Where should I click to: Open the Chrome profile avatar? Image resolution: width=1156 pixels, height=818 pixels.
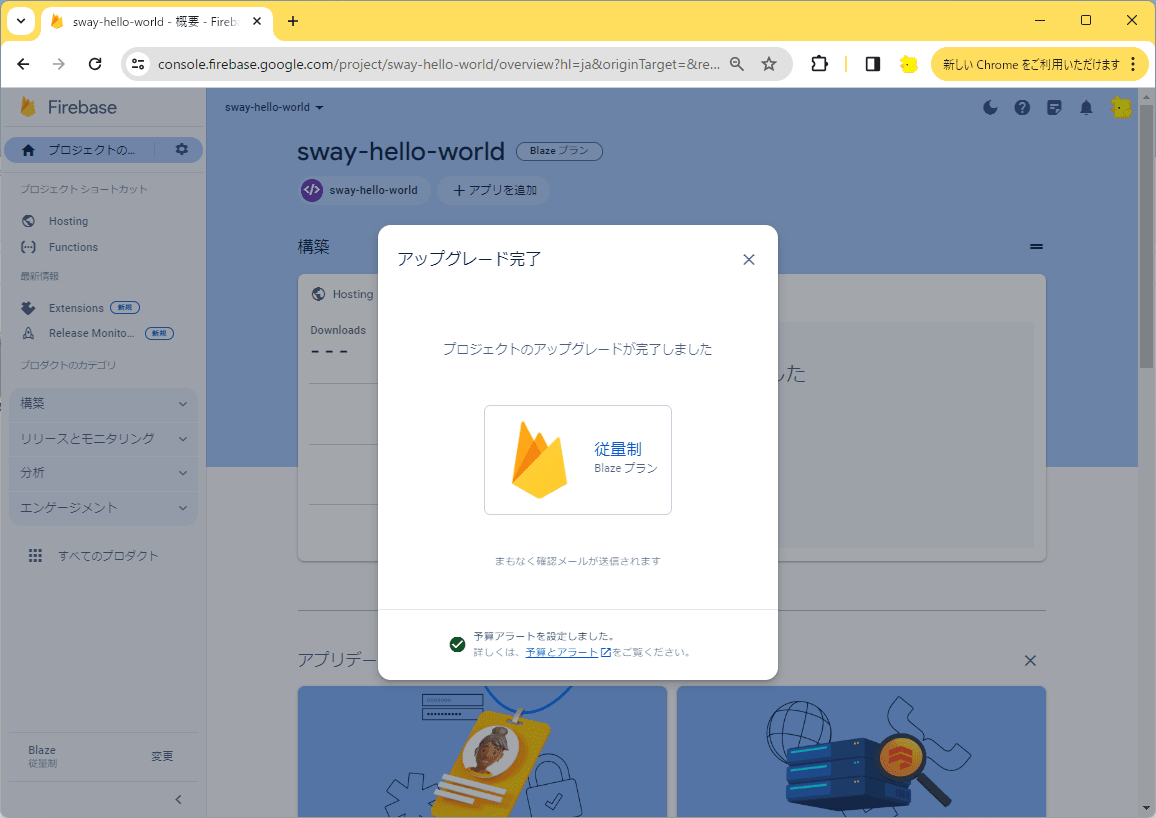tap(908, 64)
